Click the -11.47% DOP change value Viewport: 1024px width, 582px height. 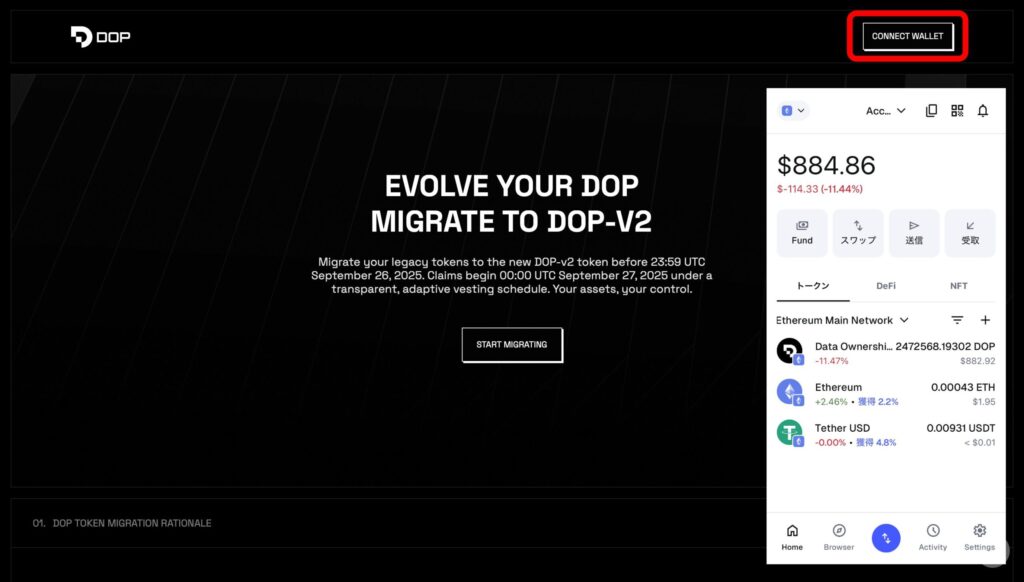pyautogui.click(x=831, y=361)
